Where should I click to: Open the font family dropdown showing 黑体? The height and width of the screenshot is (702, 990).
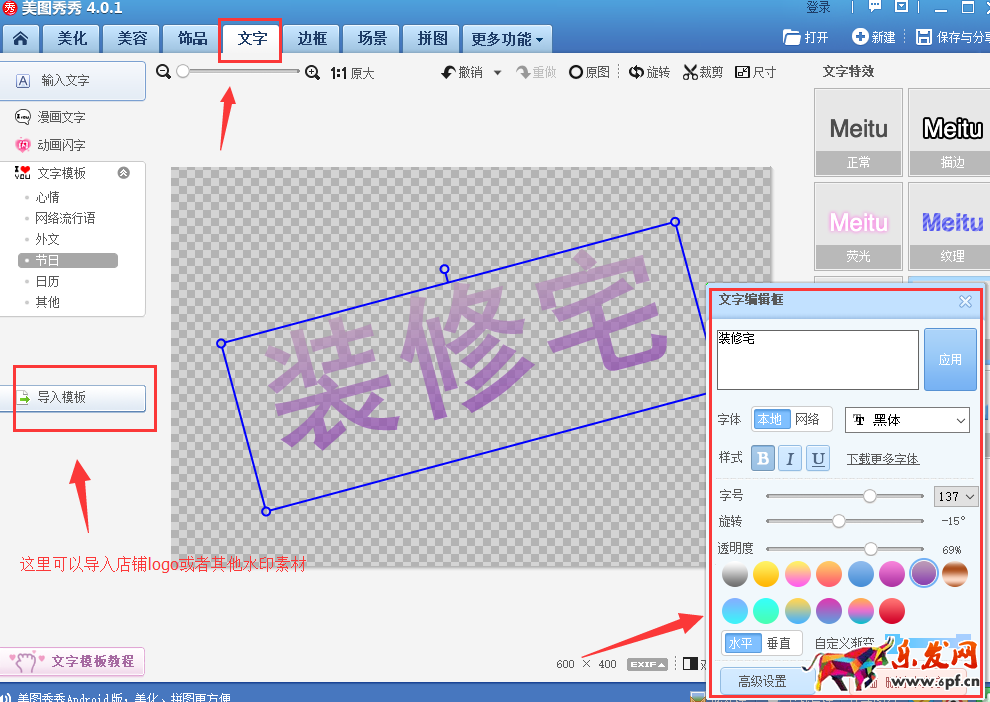coord(906,420)
